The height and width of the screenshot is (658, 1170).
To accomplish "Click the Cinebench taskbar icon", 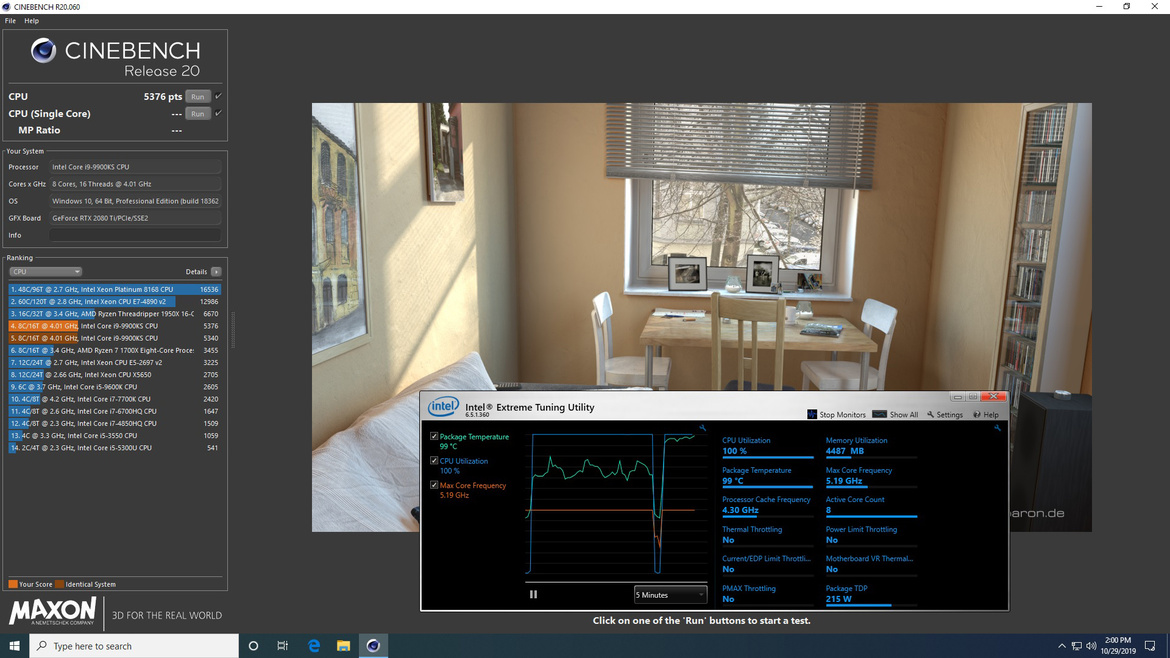I will [x=373, y=646].
